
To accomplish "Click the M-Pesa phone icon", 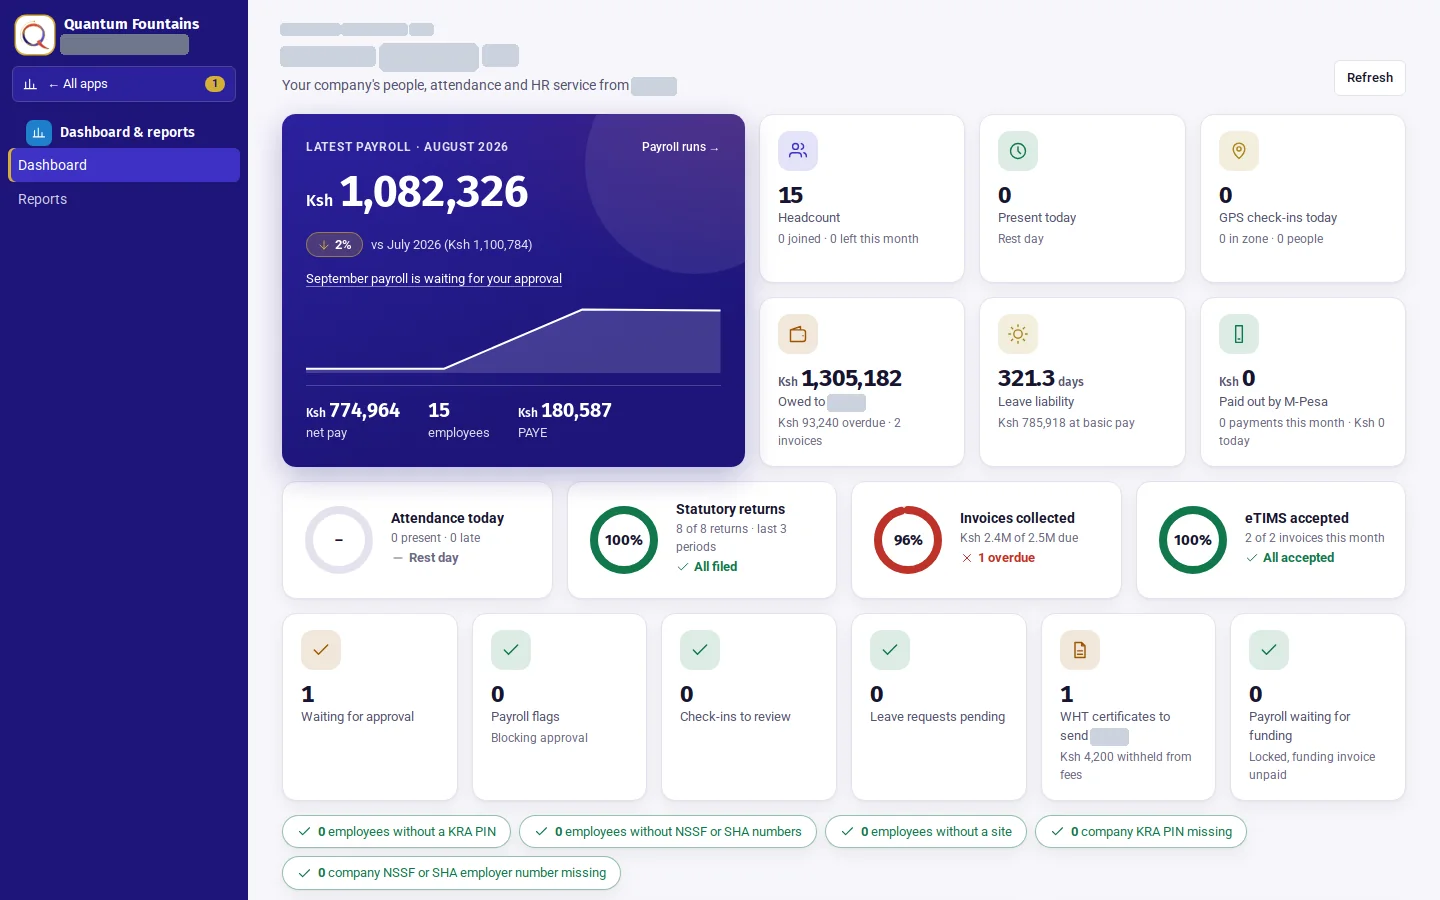I will tap(1239, 334).
